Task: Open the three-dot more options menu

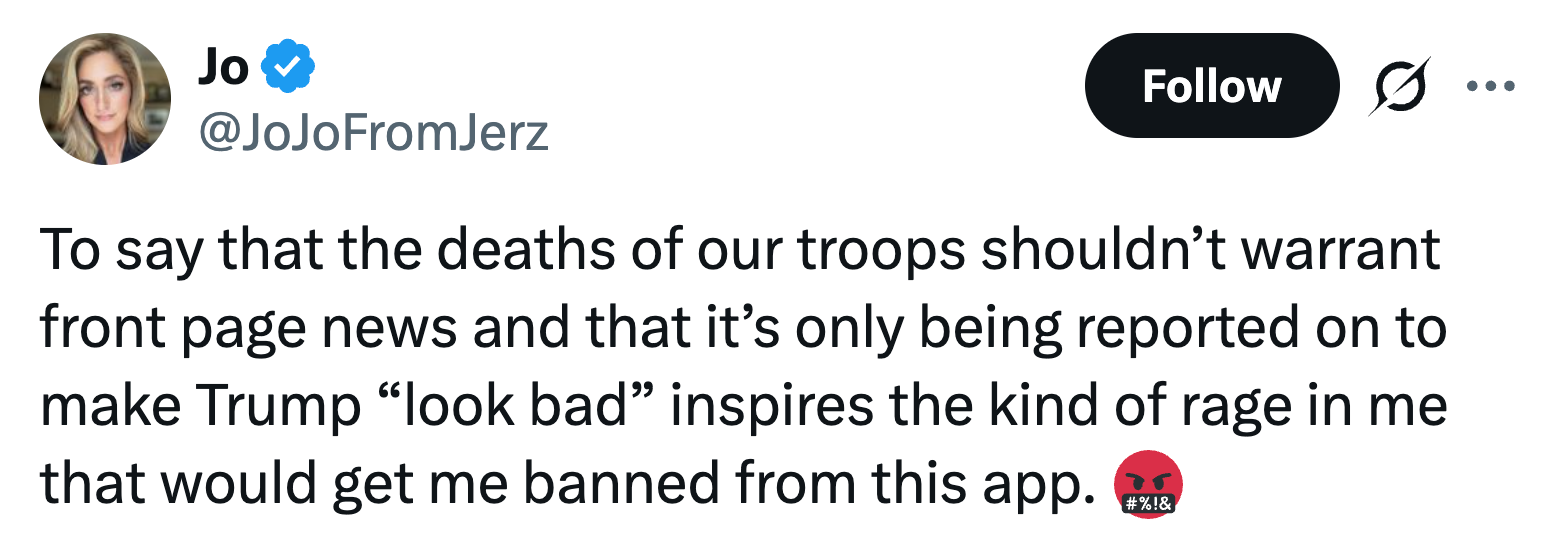Action: (x=1490, y=86)
